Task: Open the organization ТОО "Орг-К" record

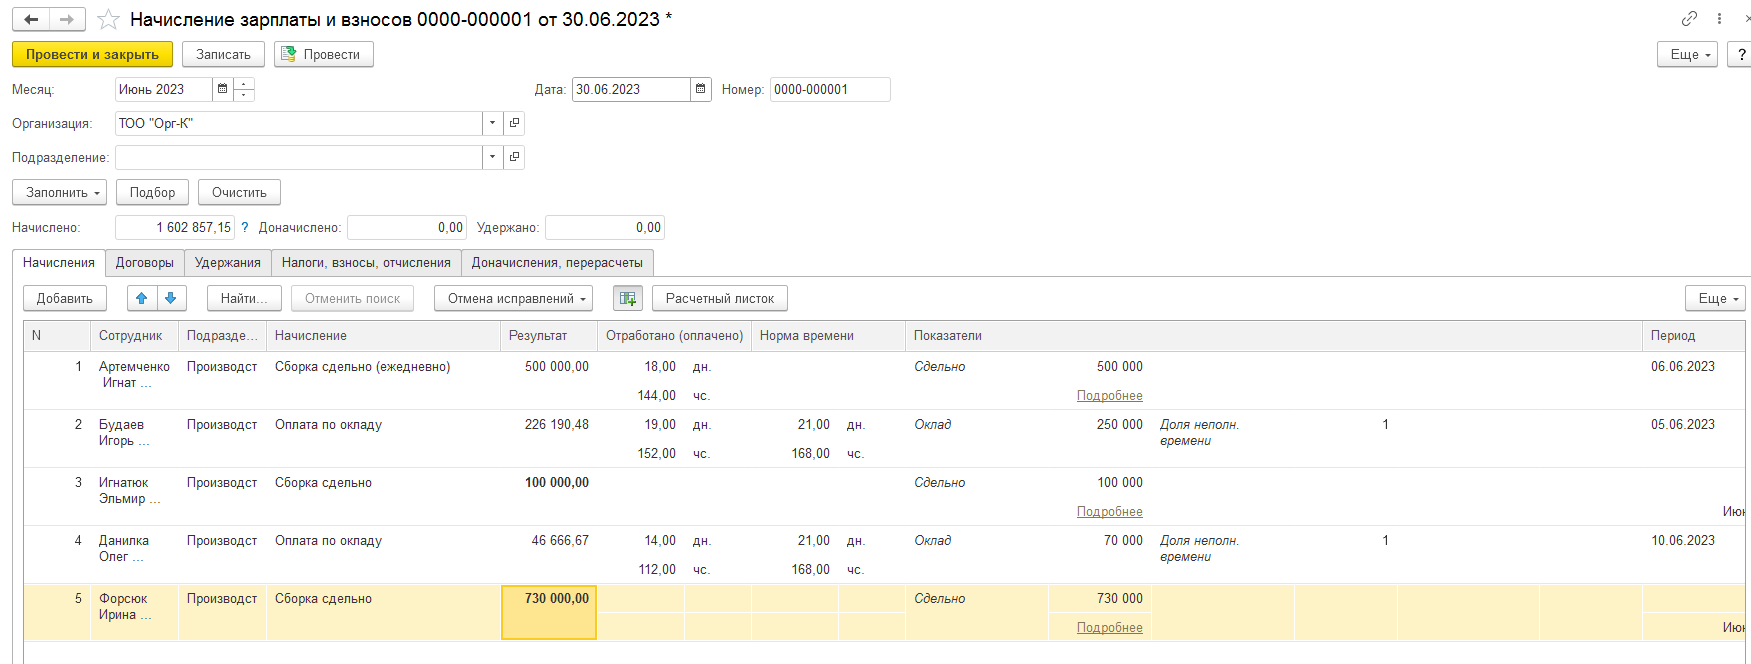Action: 514,123
